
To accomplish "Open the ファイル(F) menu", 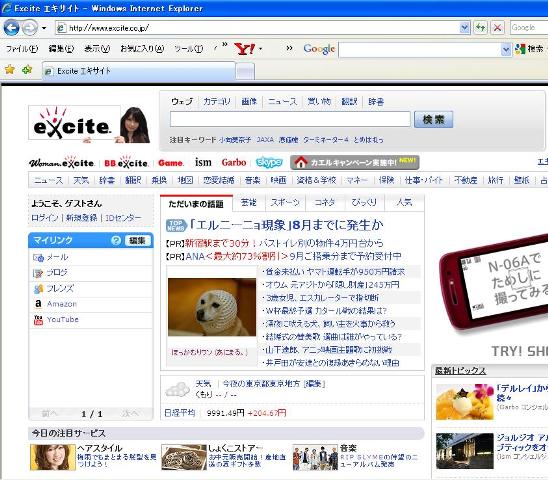I will tap(22, 49).
